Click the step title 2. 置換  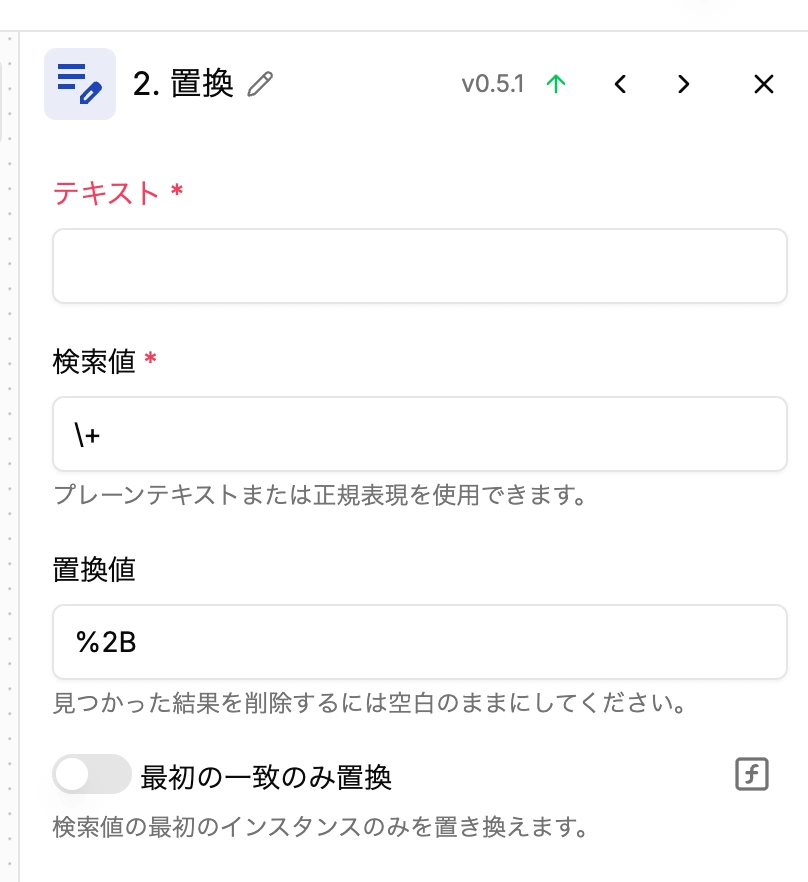[183, 84]
